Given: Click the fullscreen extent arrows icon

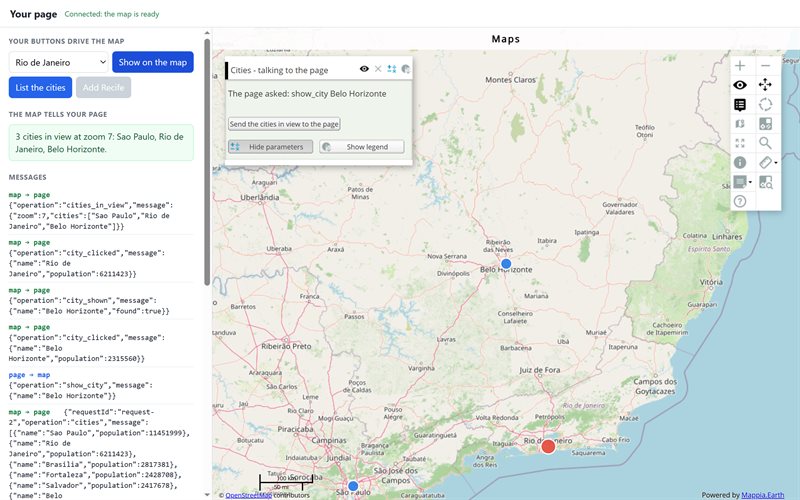Looking at the screenshot, I should tap(740, 143).
